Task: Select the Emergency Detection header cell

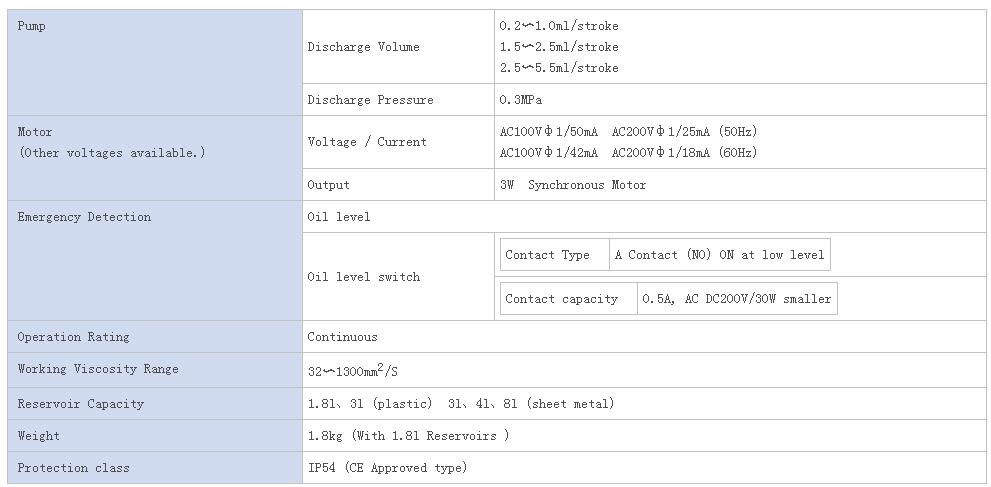Action: click(x=155, y=260)
